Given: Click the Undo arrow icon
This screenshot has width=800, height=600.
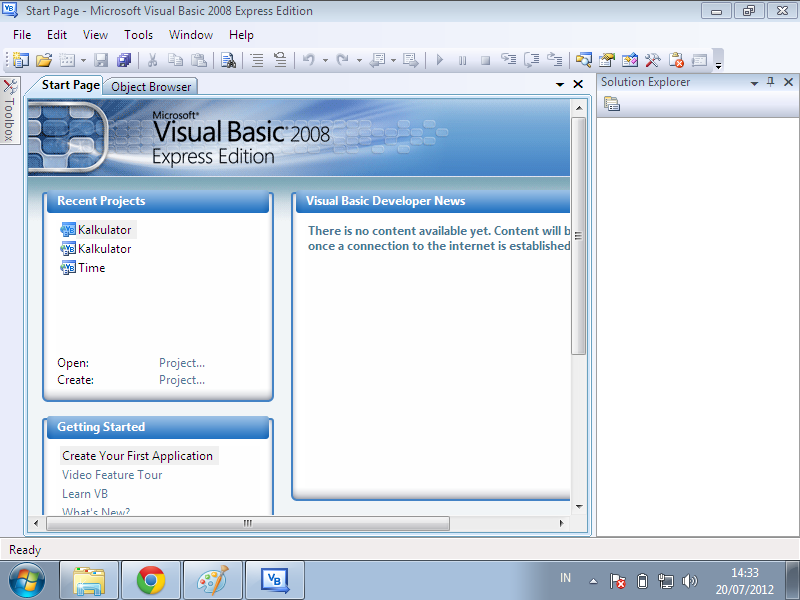Looking at the screenshot, I should click(308, 60).
